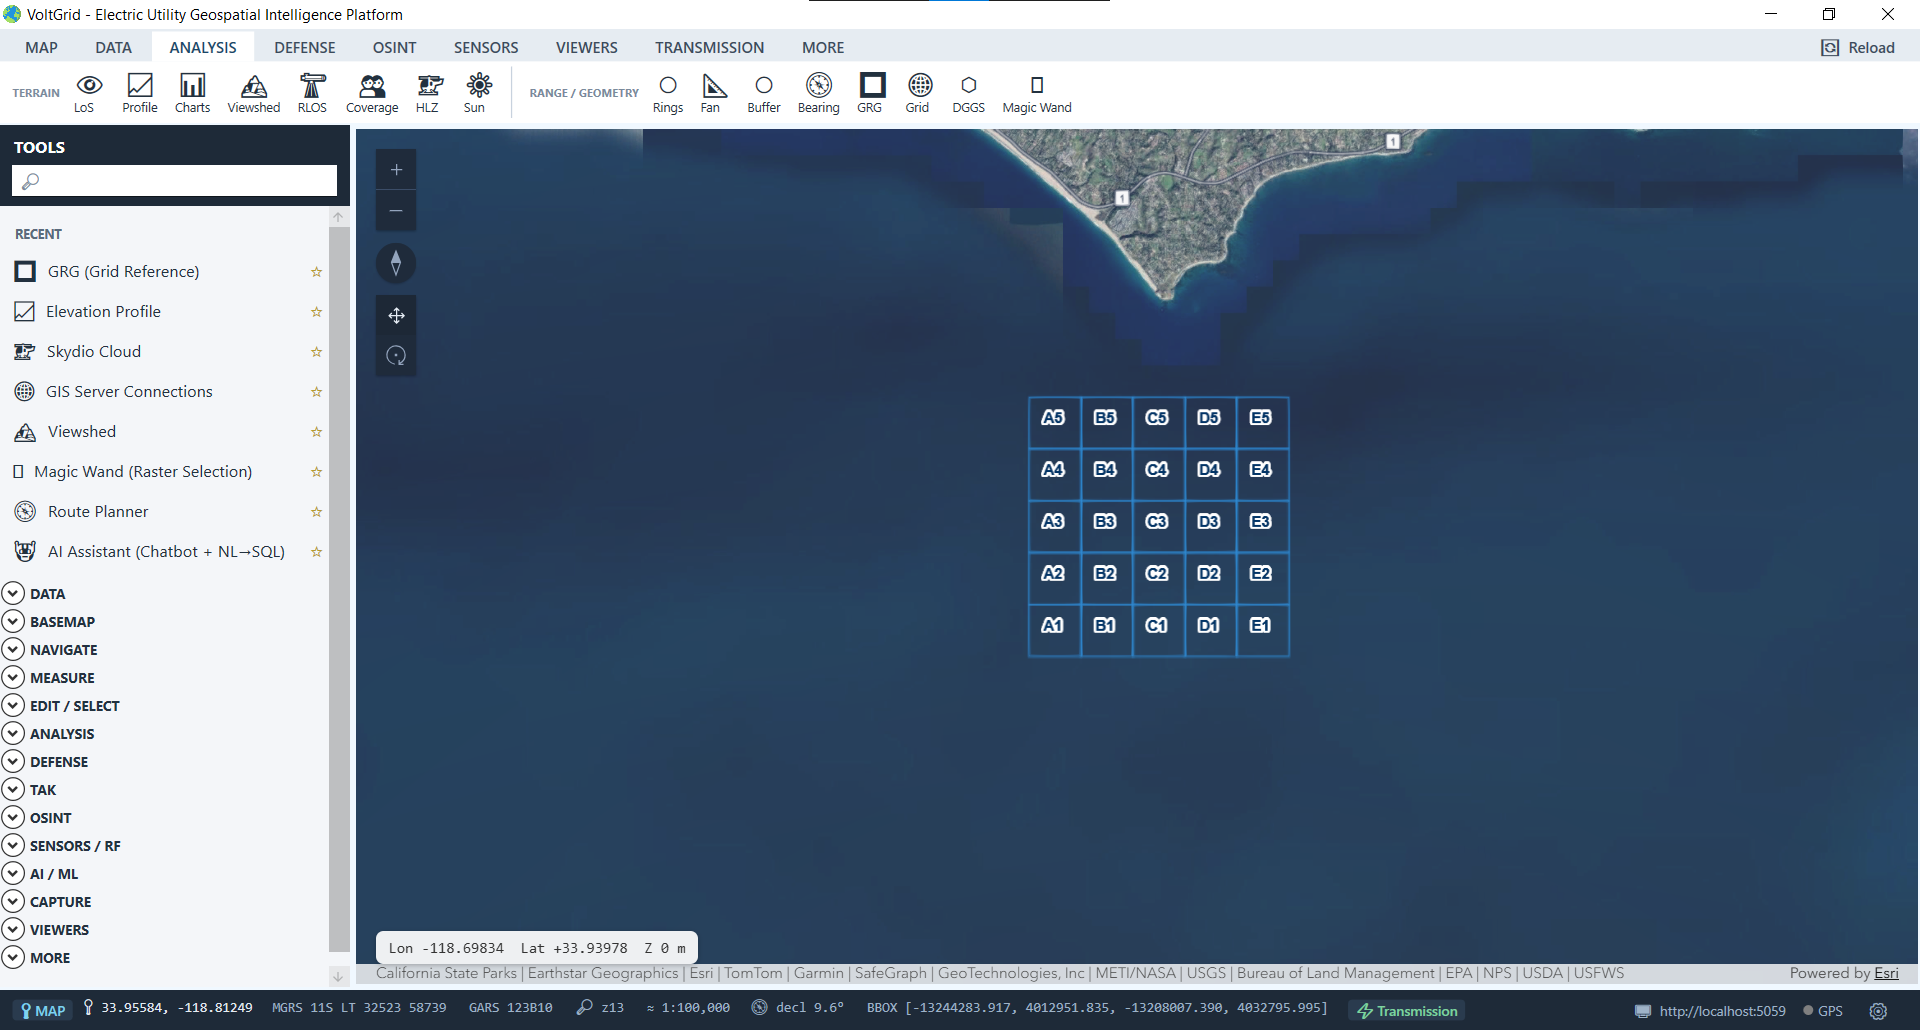Launch the Viewshed tool in ribbon
Screen dimensions: 1920x1030
(x=254, y=93)
